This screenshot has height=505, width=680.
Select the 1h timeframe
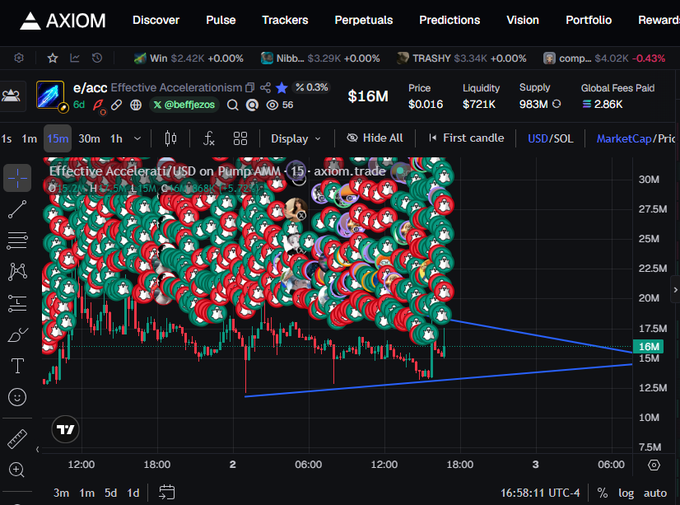tap(116, 139)
